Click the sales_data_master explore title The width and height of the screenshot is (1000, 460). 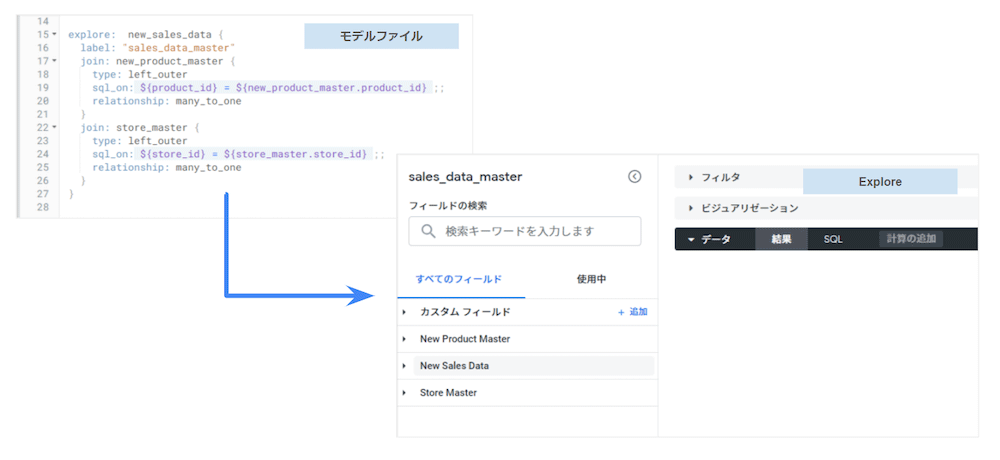click(466, 177)
